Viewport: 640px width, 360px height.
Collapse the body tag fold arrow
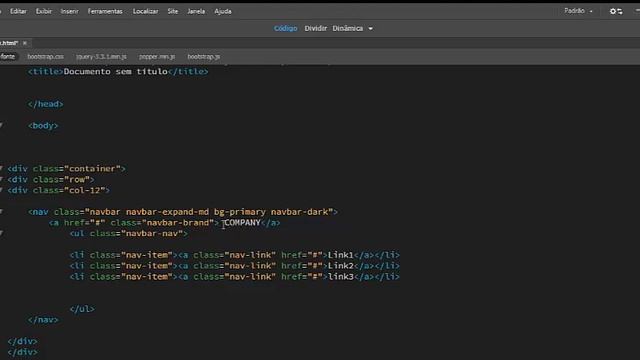(x=2, y=125)
